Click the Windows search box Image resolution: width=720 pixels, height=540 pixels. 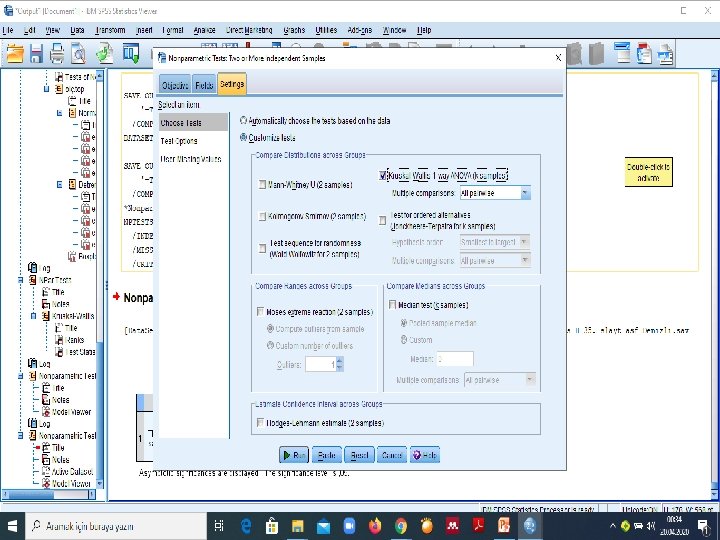pyautogui.click(x=116, y=526)
